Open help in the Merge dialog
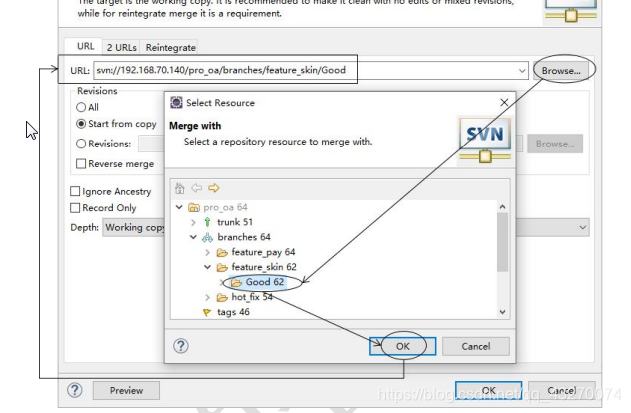The height and width of the screenshot is (413, 631). pyautogui.click(x=75, y=390)
